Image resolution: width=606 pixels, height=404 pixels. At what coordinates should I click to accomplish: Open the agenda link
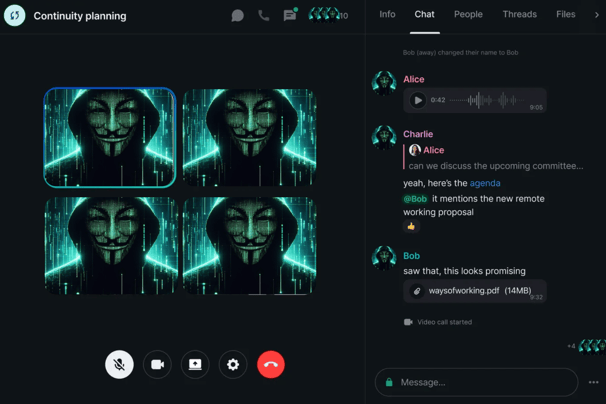click(x=485, y=183)
